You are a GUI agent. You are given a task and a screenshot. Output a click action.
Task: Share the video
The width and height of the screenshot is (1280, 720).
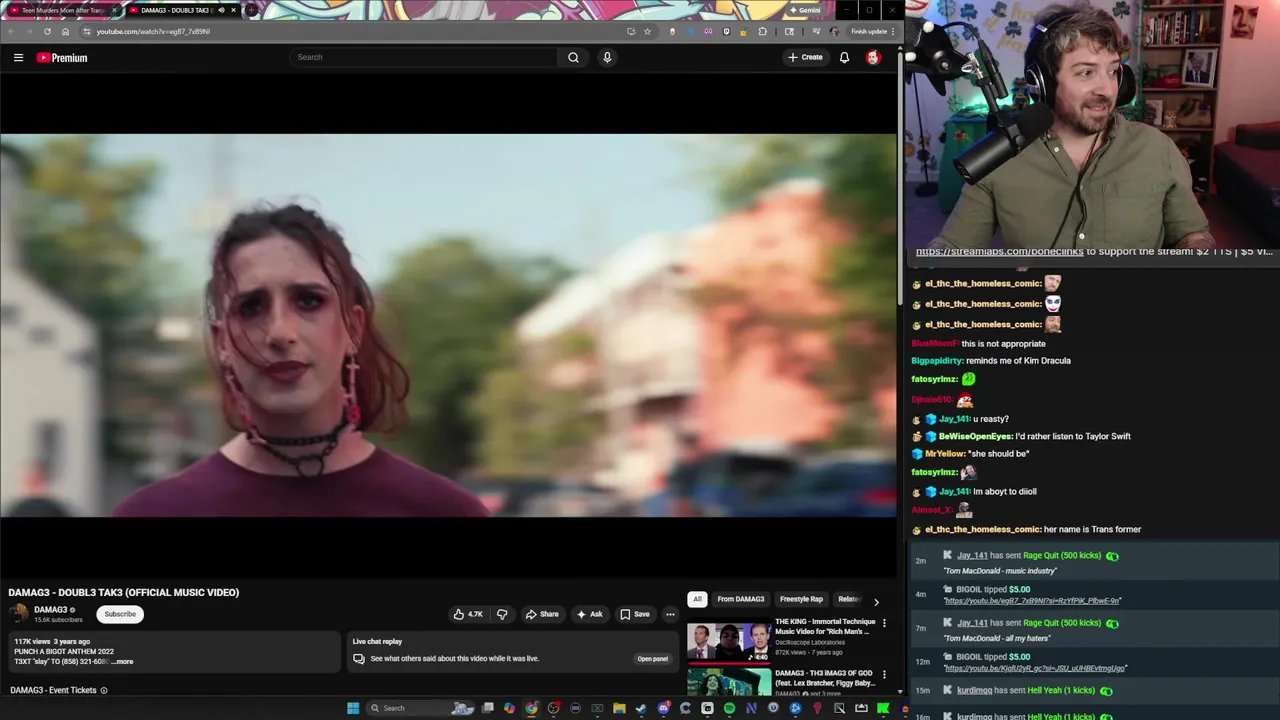point(542,614)
